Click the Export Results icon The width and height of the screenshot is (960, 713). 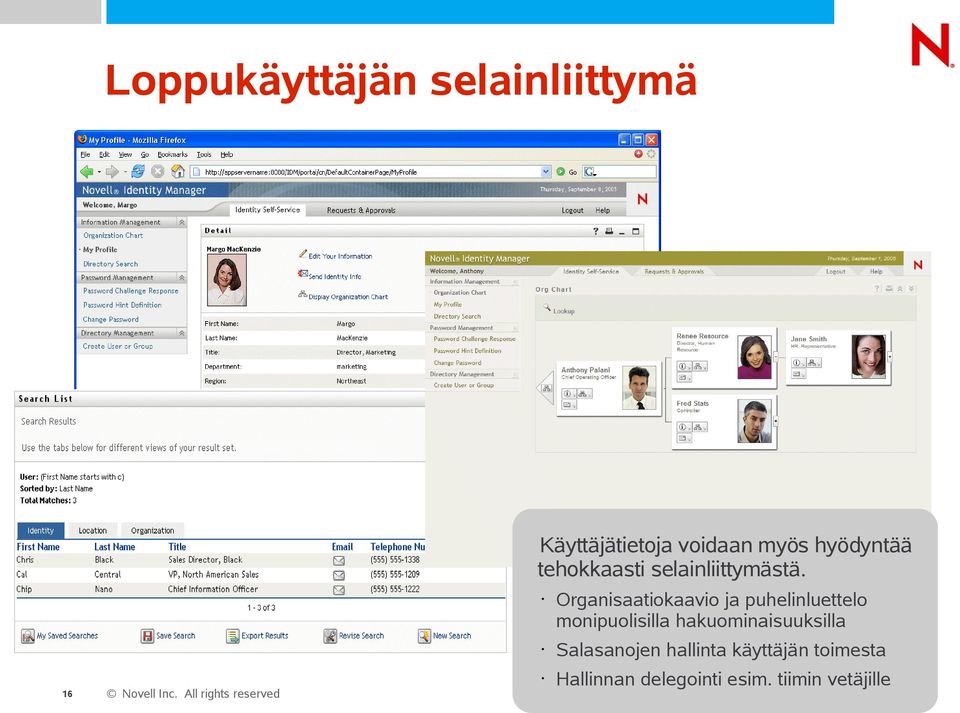pos(232,636)
